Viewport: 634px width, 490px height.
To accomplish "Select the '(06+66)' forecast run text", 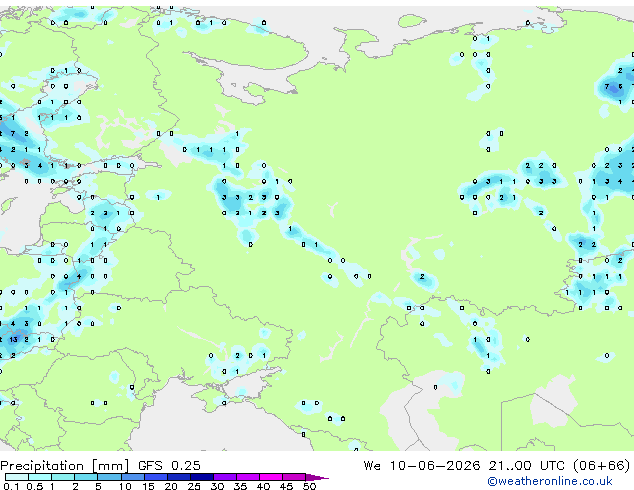I will [602, 466].
